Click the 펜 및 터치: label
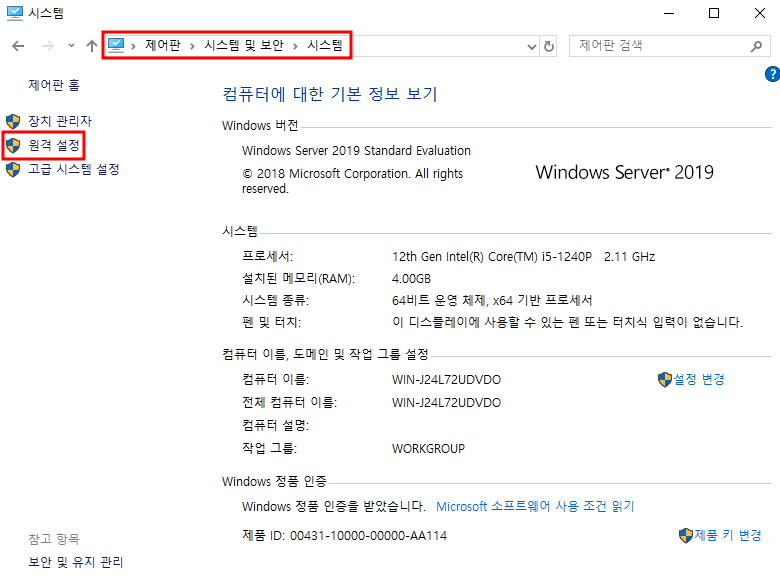The image size is (780, 586). point(271,322)
